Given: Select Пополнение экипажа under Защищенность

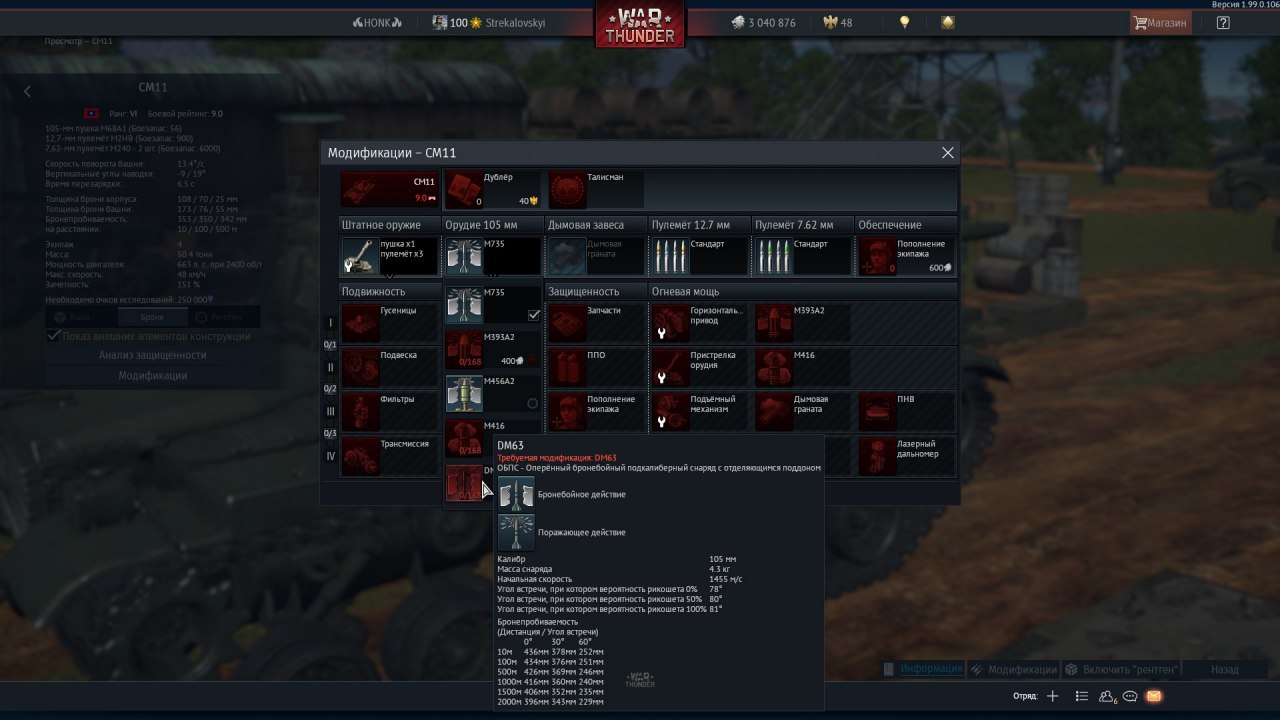Looking at the screenshot, I should 596,411.
